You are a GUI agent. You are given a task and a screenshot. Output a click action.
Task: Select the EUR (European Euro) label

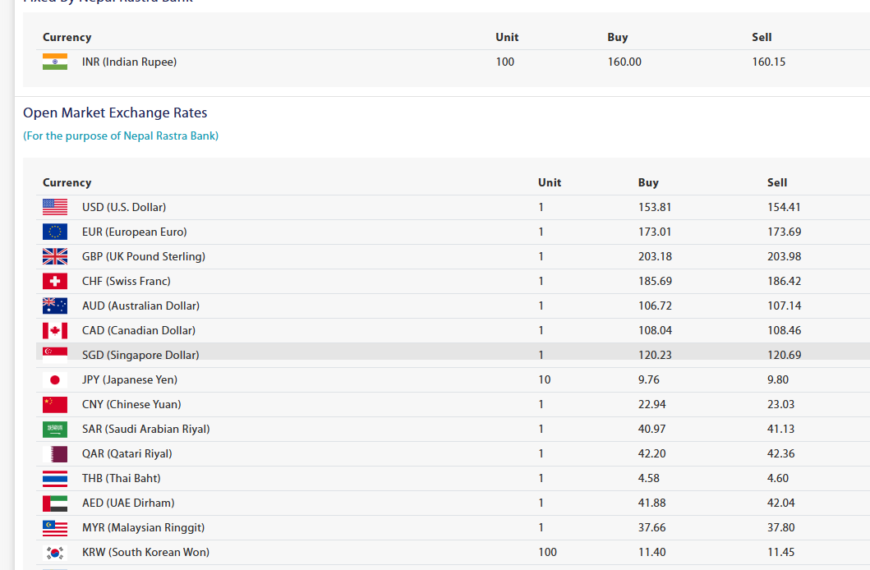click(134, 231)
